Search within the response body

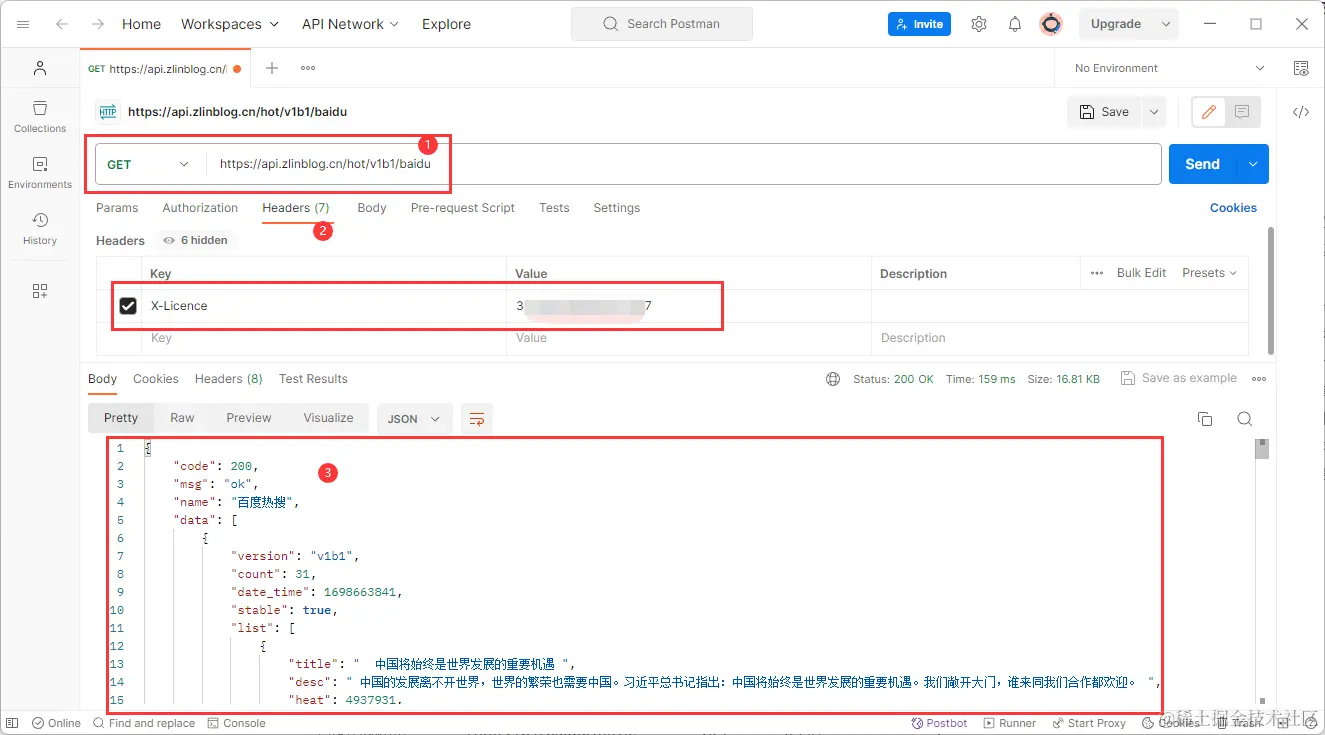point(1244,419)
